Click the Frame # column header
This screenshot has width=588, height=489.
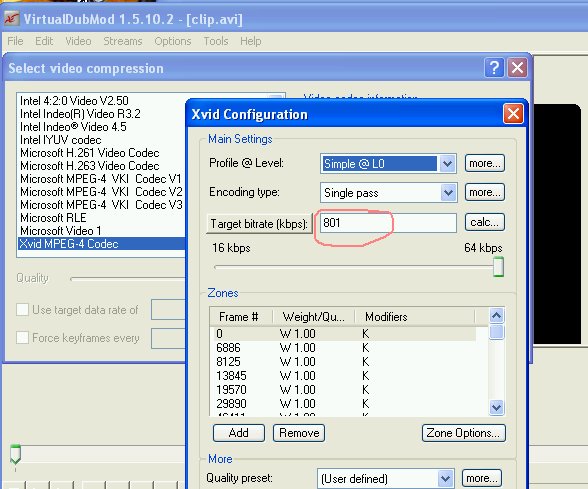click(x=241, y=317)
